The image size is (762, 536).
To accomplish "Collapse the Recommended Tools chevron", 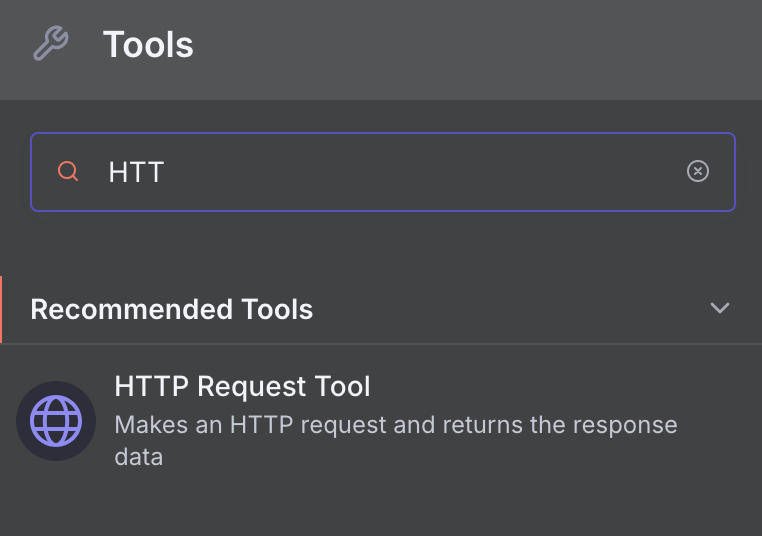I will tap(720, 308).
